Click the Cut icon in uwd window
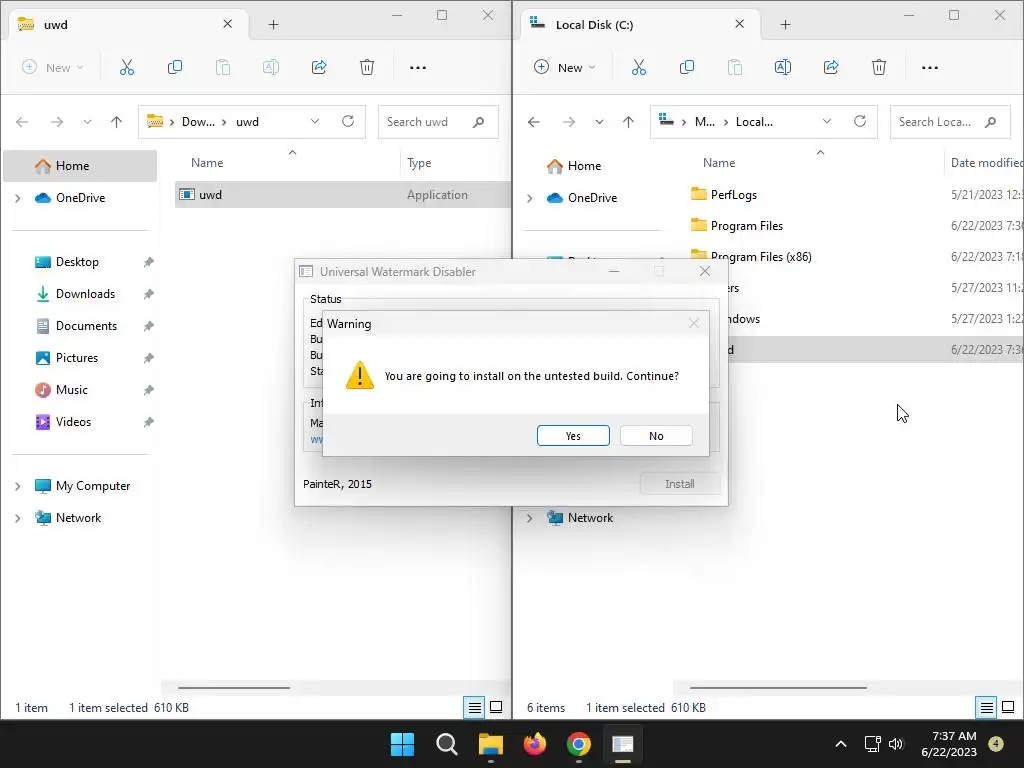 click(x=127, y=67)
